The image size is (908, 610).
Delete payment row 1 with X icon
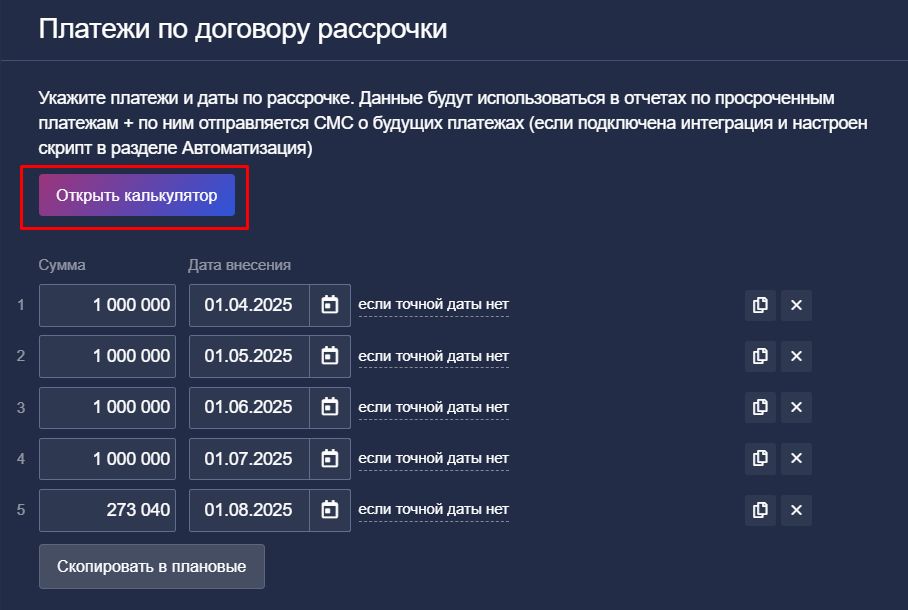click(796, 305)
